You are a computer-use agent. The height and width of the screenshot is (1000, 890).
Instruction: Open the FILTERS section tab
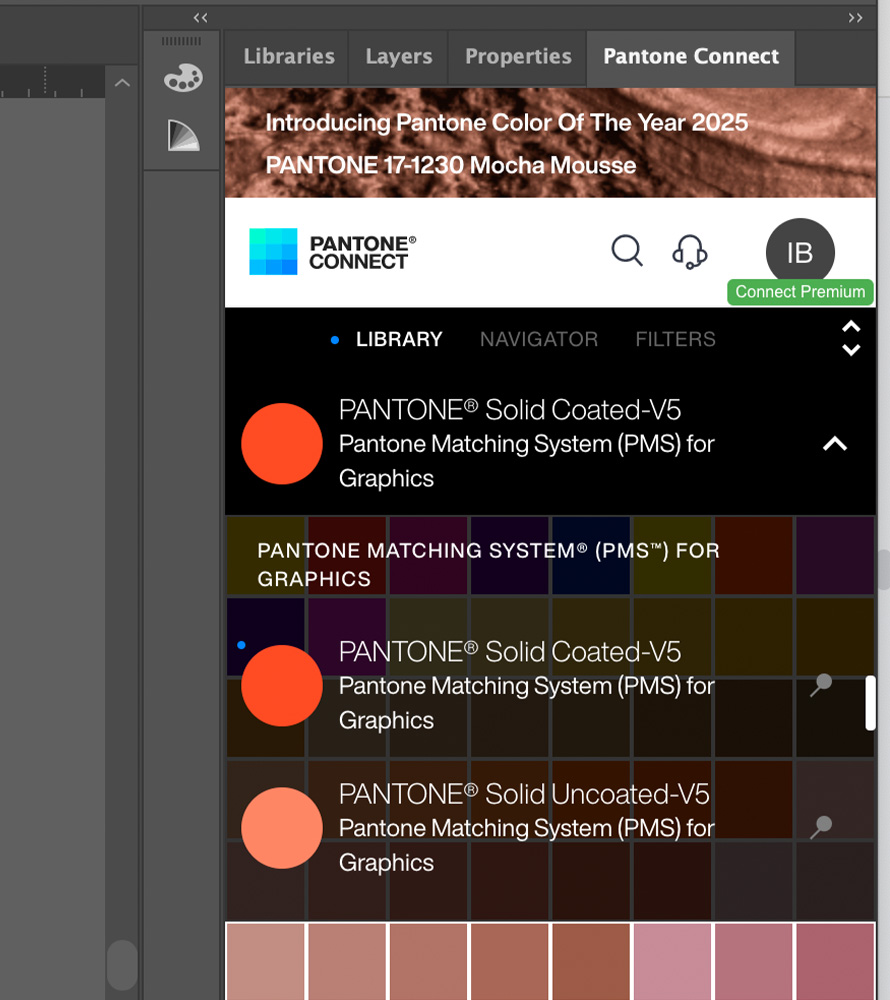tap(675, 339)
